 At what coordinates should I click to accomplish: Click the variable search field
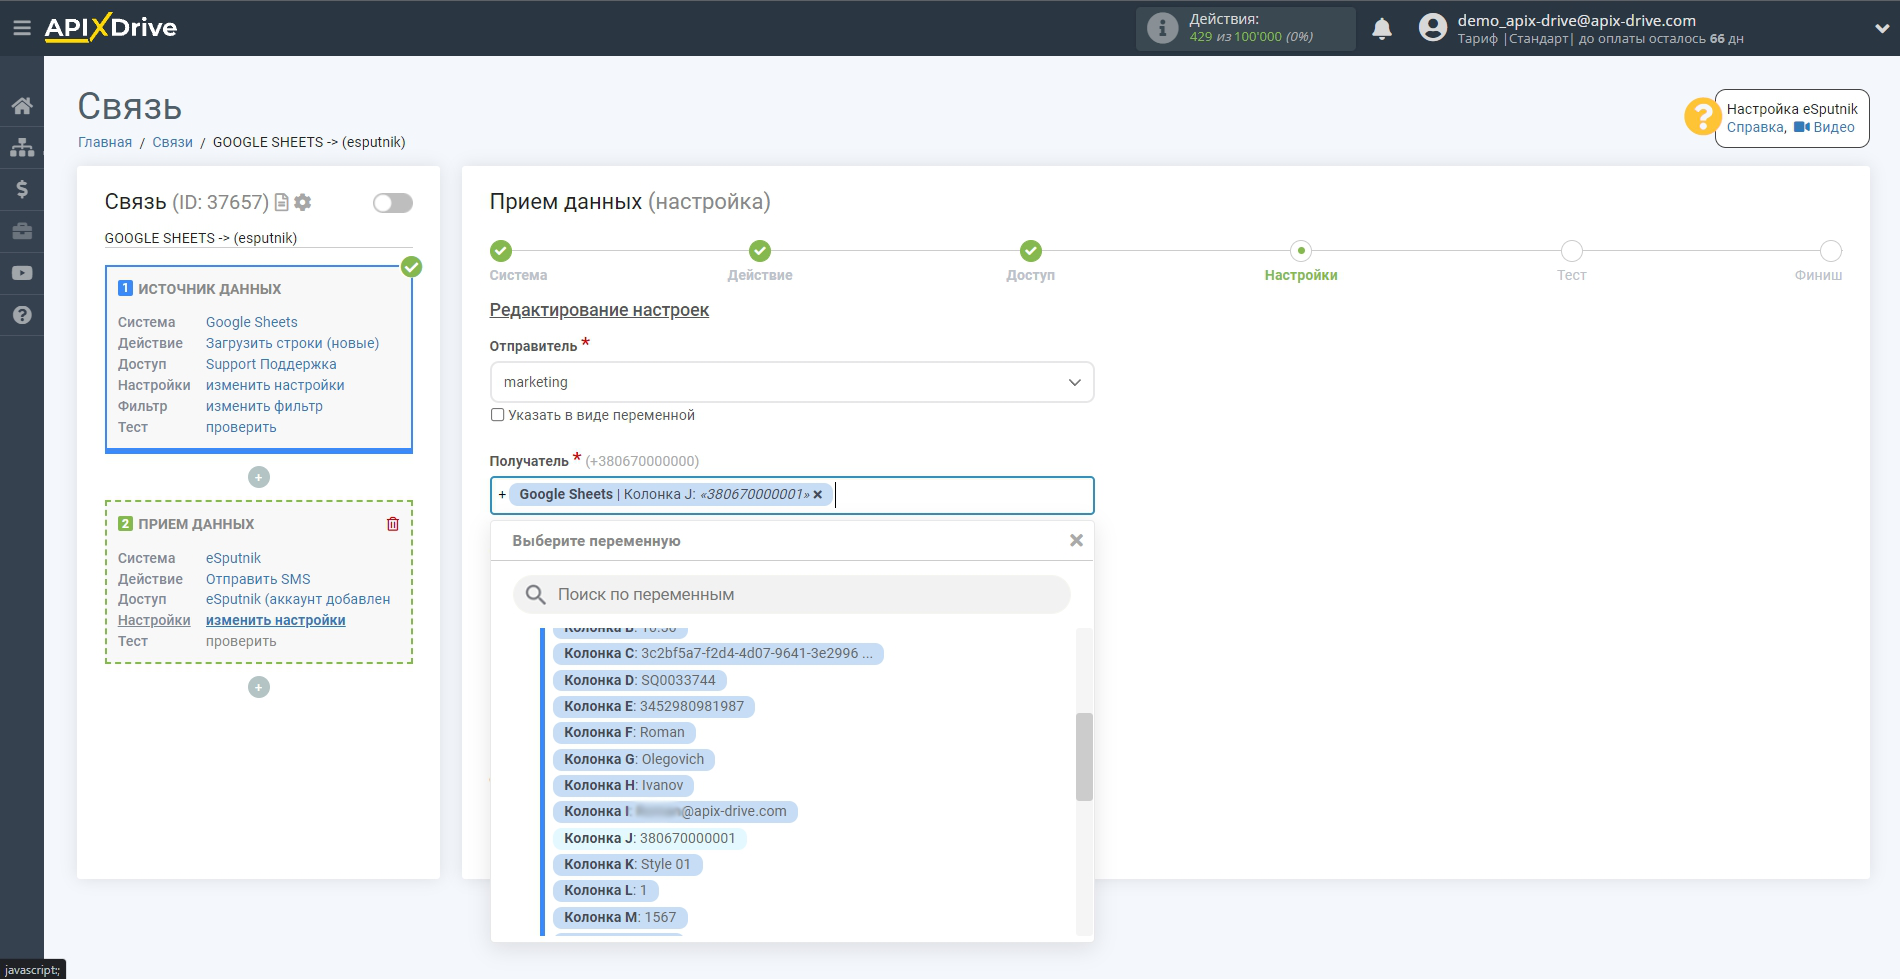(x=792, y=594)
